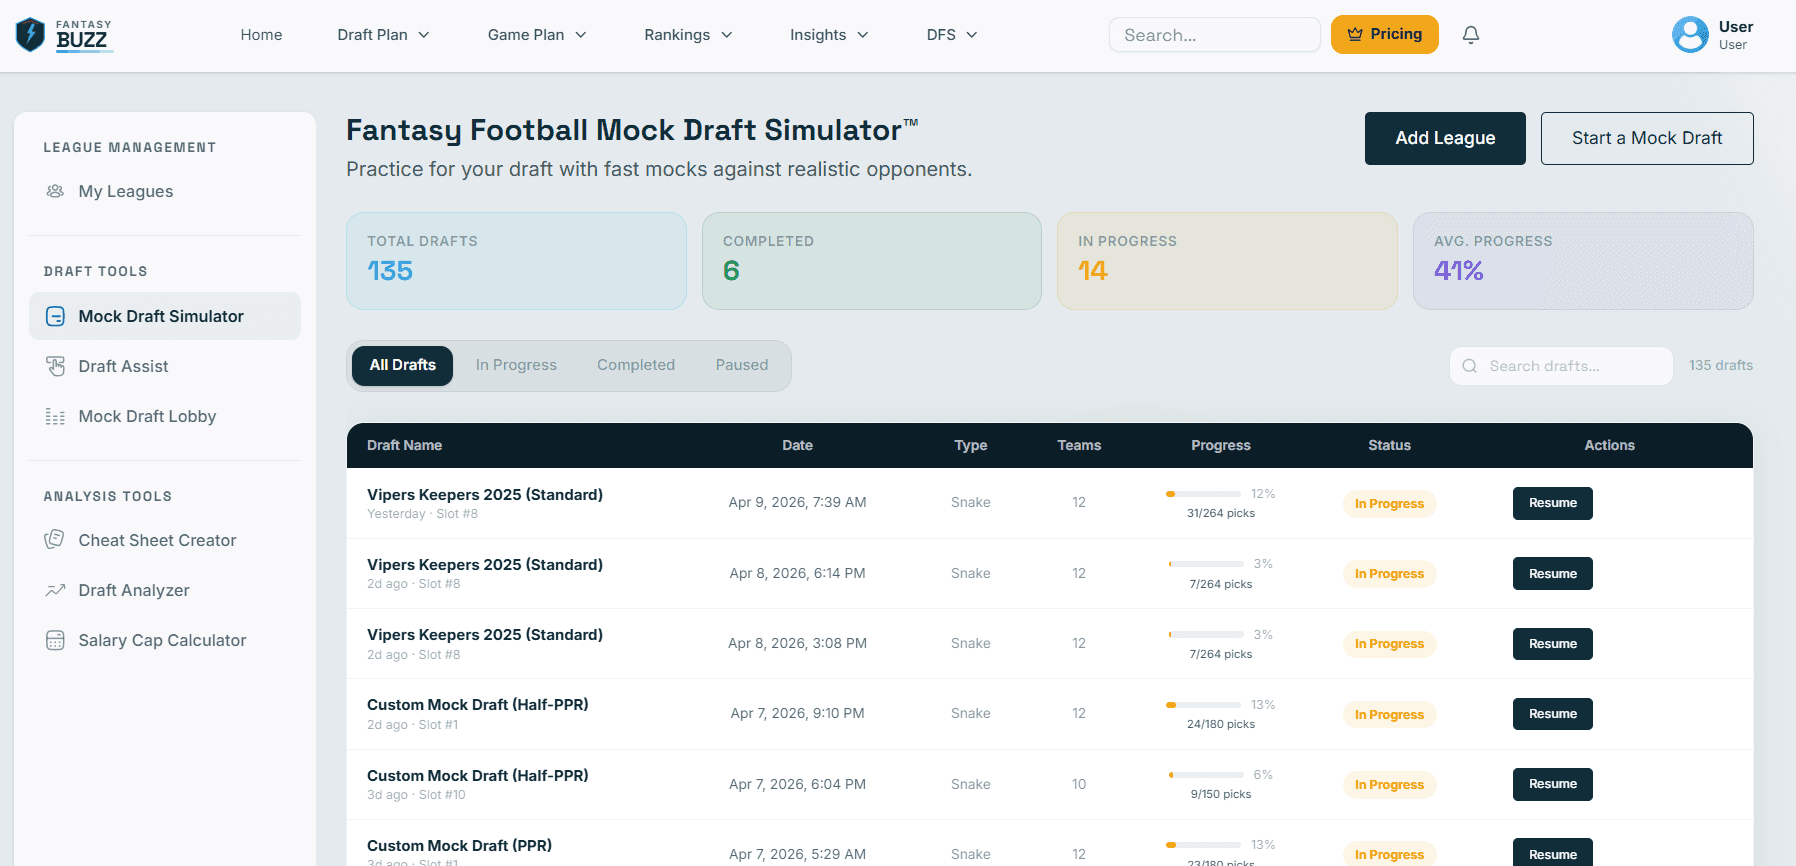Click the Start a Mock Draft button
This screenshot has height=866, width=1796.
1647,138
